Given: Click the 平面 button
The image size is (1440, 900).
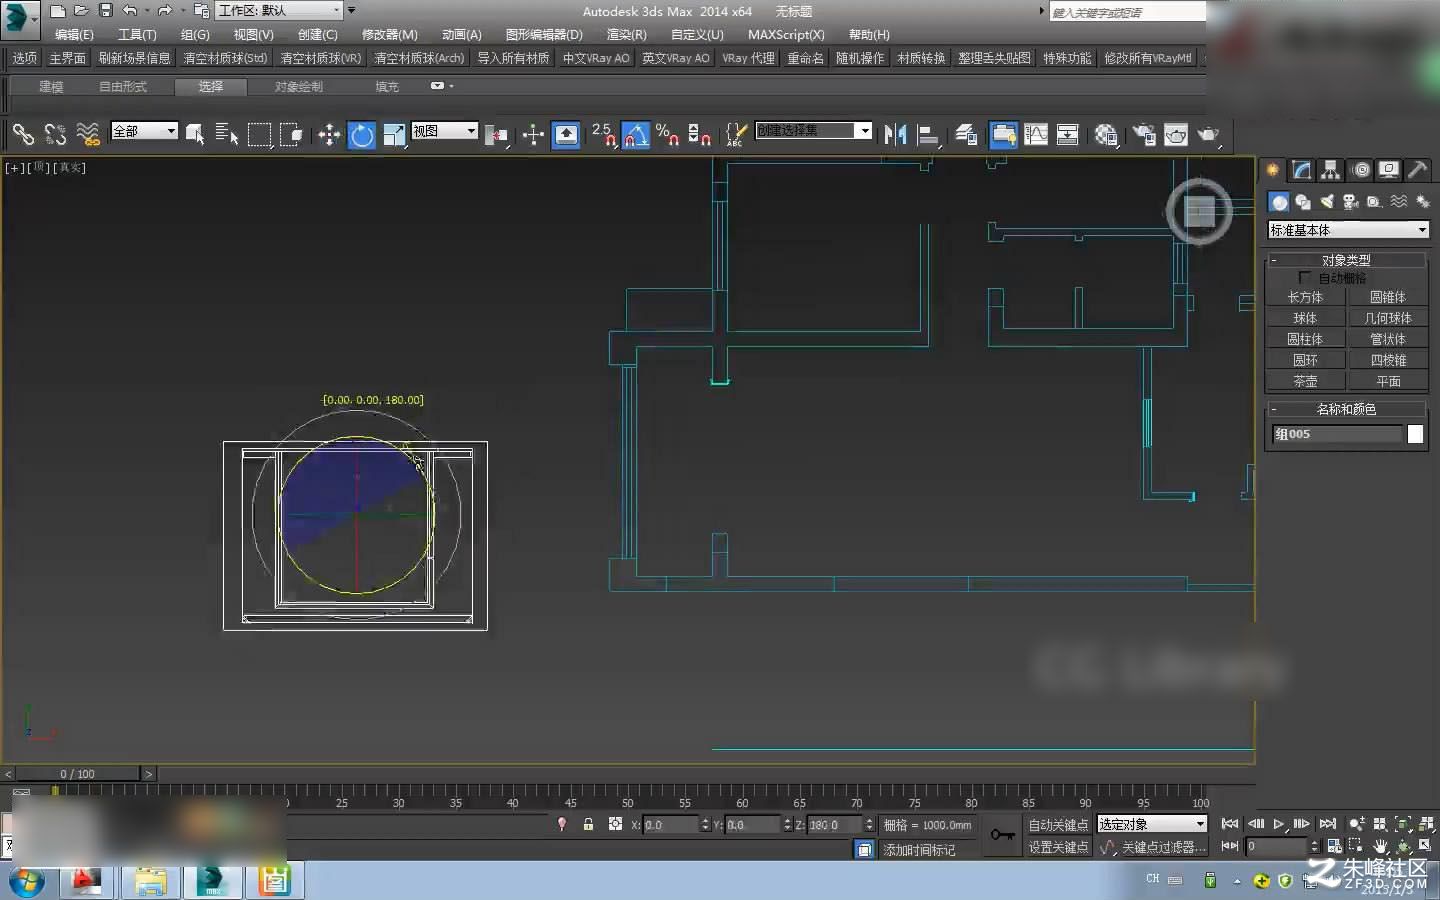Looking at the screenshot, I should pyautogui.click(x=1388, y=381).
